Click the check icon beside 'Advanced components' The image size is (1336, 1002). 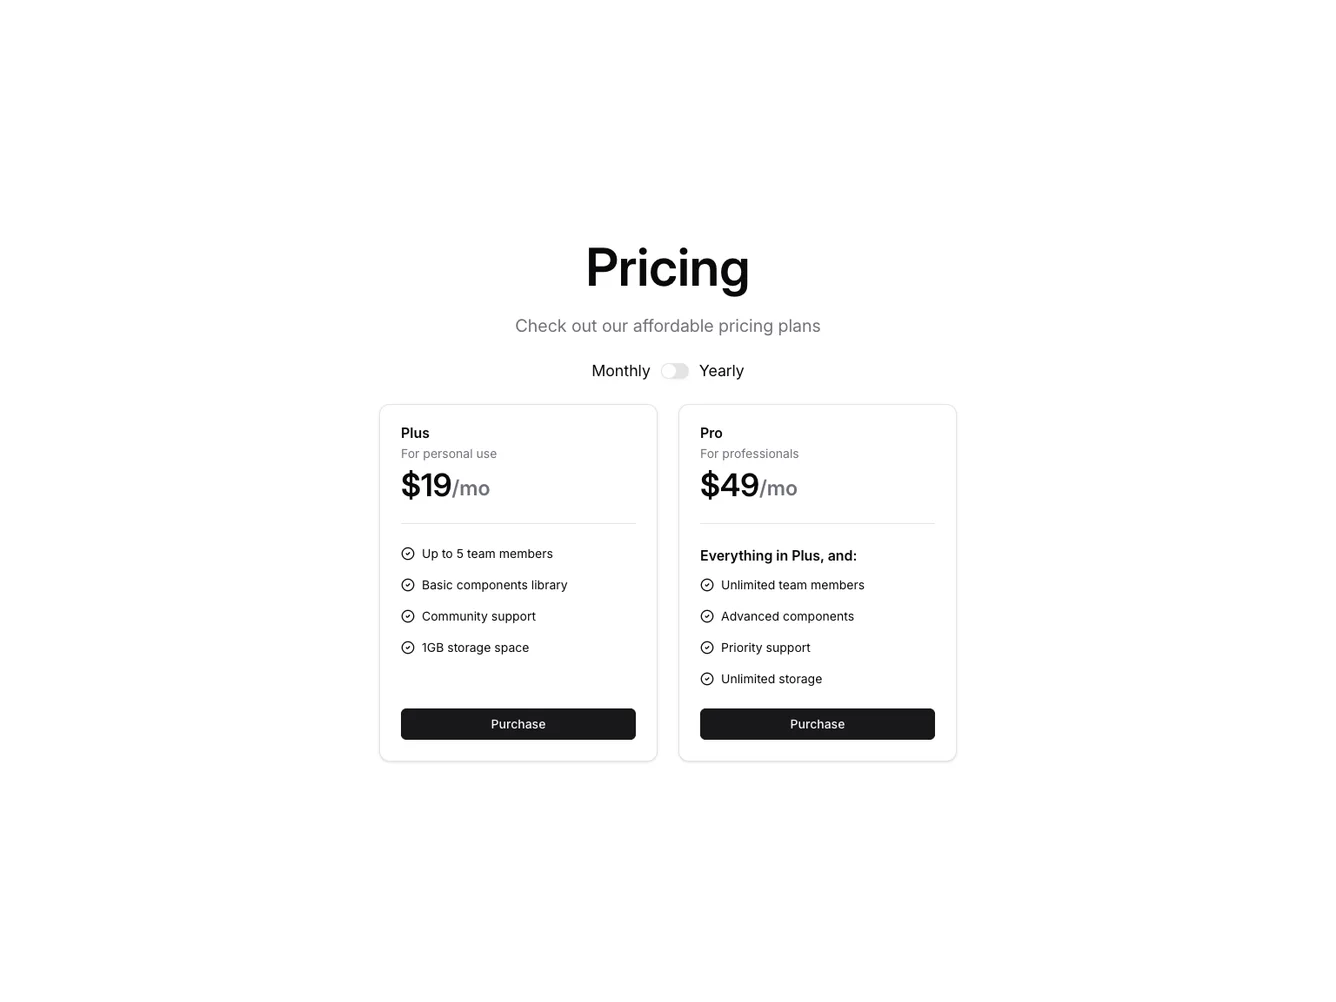(x=707, y=616)
